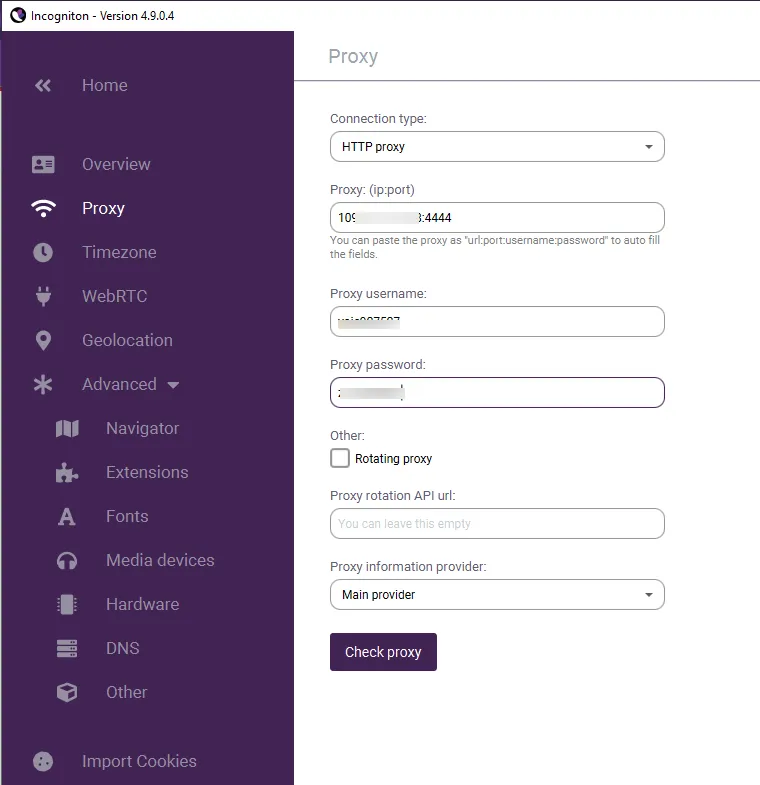Open the Connection type dropdown
Image resolution: width=760 pixels, height=785 pixels.
coord(497,147)
